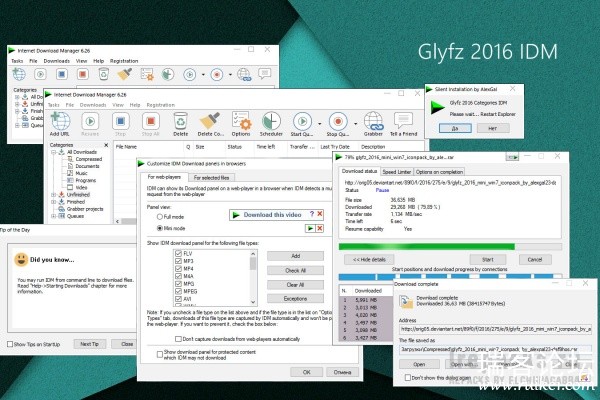Open the dropdown arrow beside the red record icon in the background IDM window
The image size is (600, 400).
tap(230, 75)
